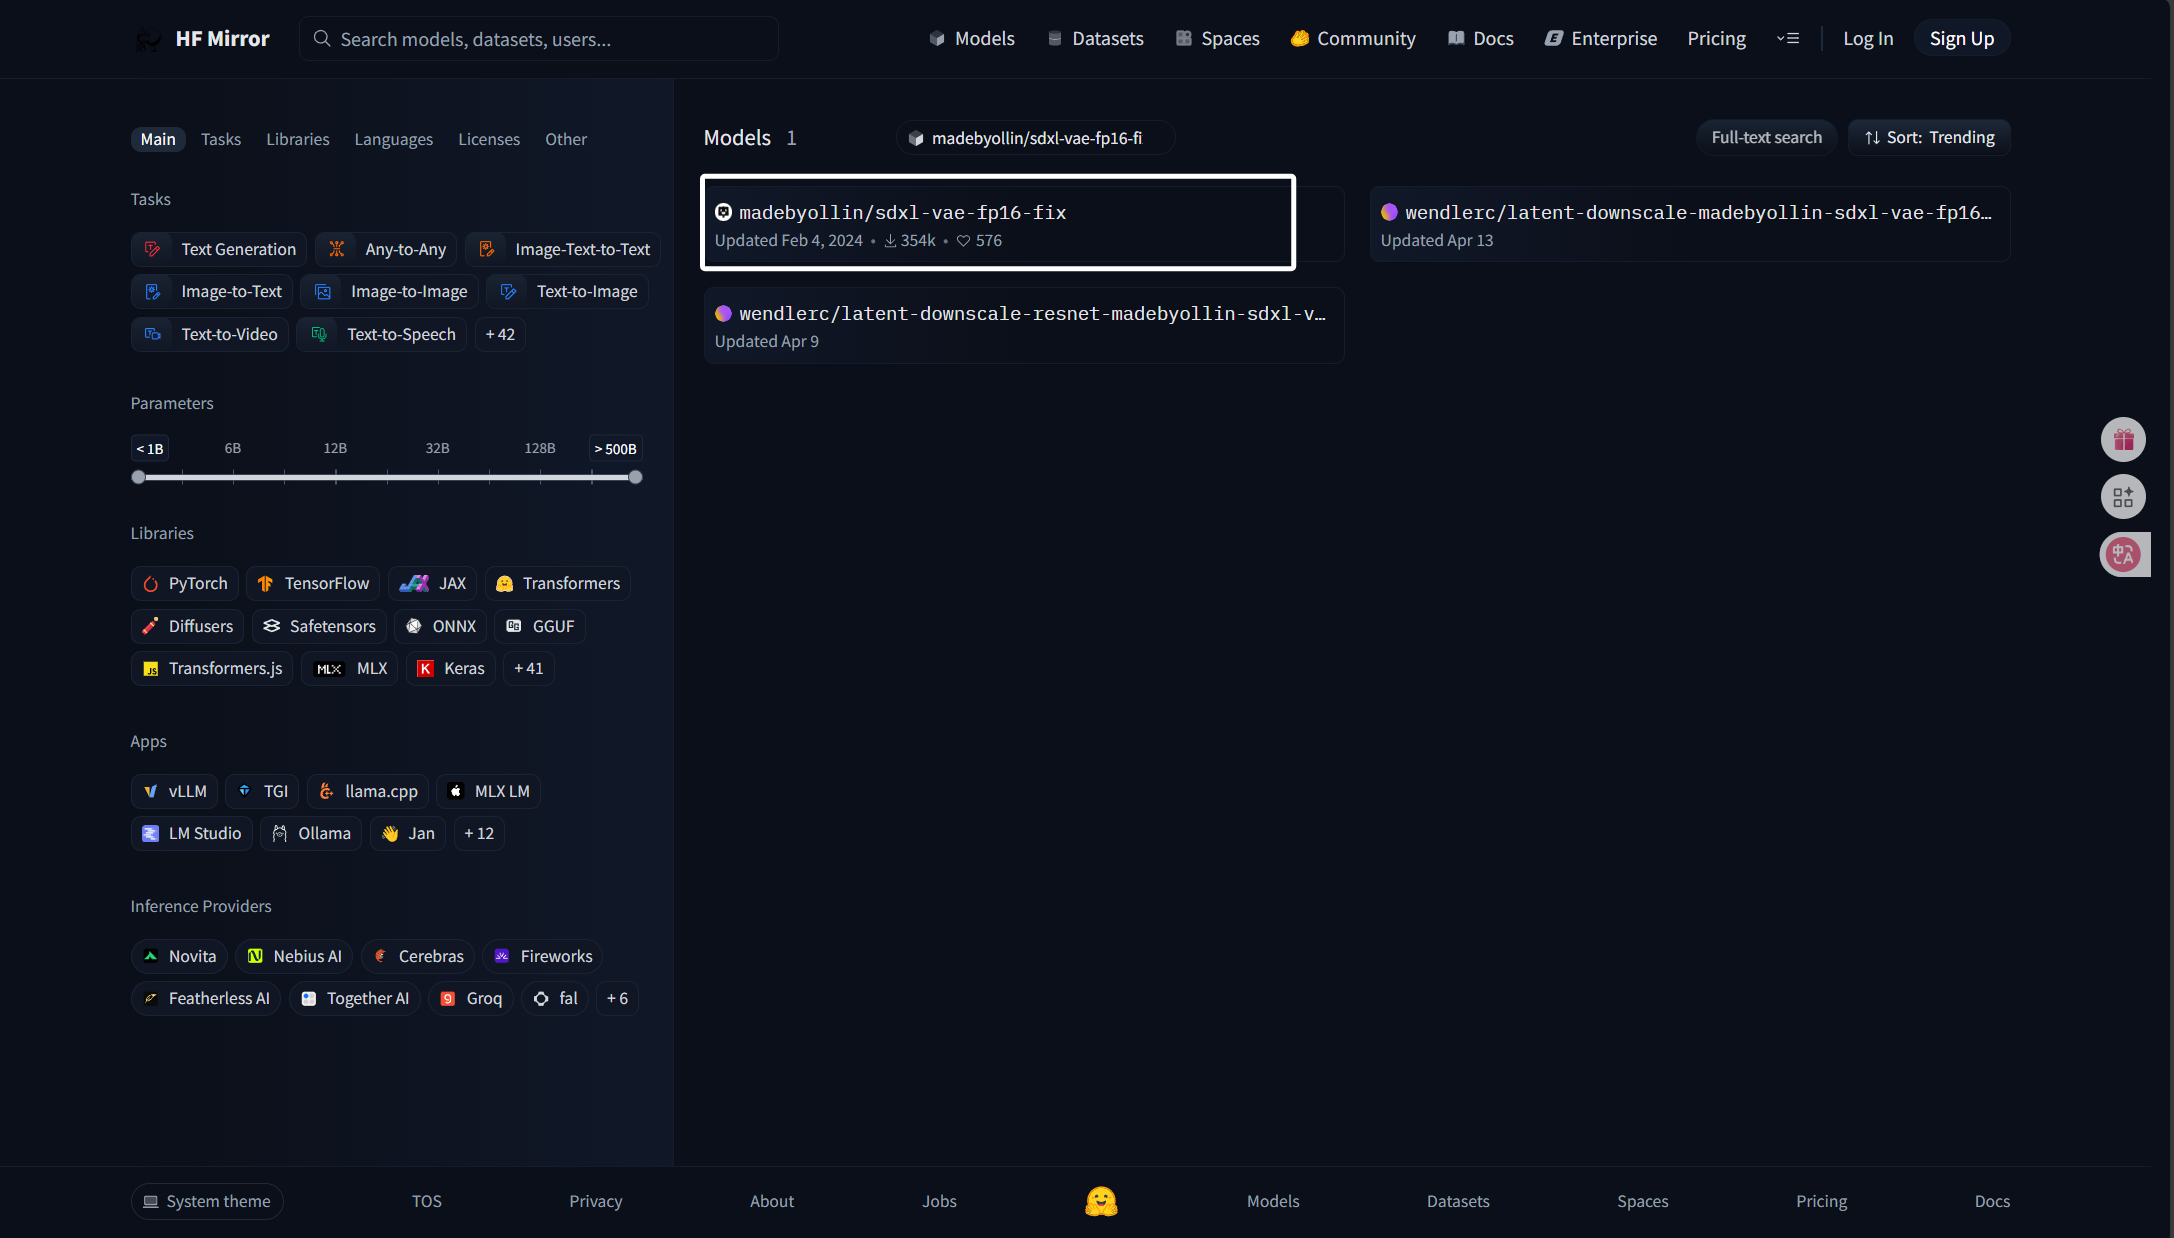
Task: Click the main search models input
Action: pyautogui.click(x=539, y=38)
